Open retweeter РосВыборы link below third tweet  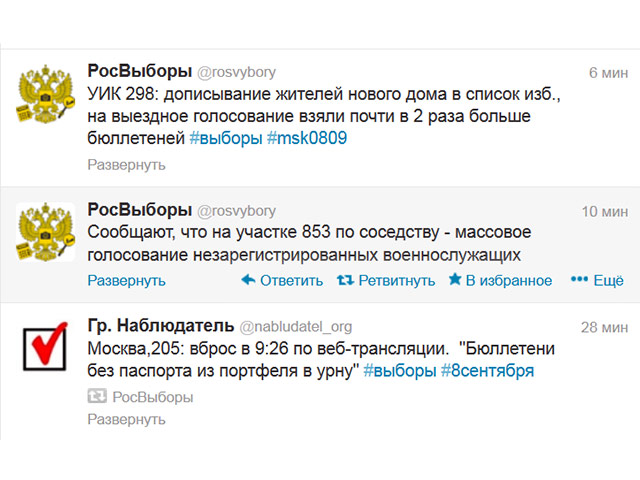tap(153, 397)
